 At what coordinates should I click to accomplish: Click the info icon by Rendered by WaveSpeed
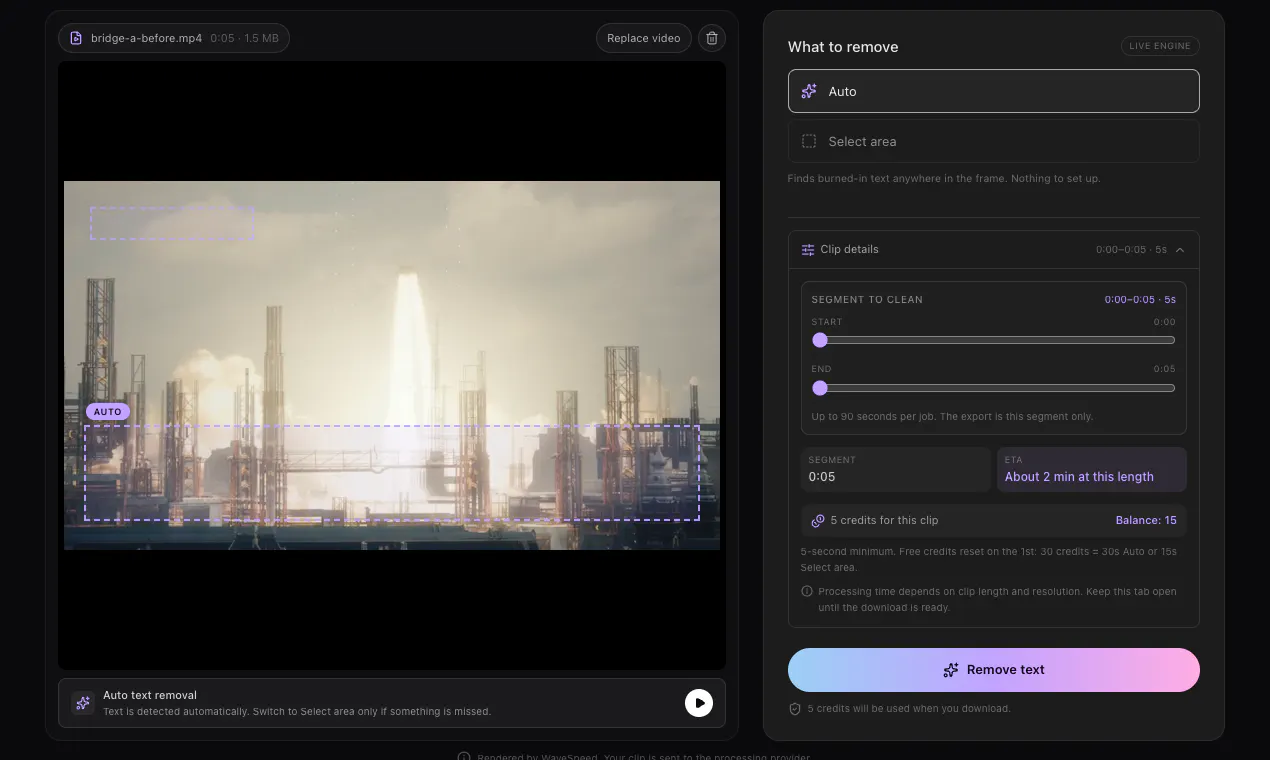pyautogui.click(x=464, y=758)
